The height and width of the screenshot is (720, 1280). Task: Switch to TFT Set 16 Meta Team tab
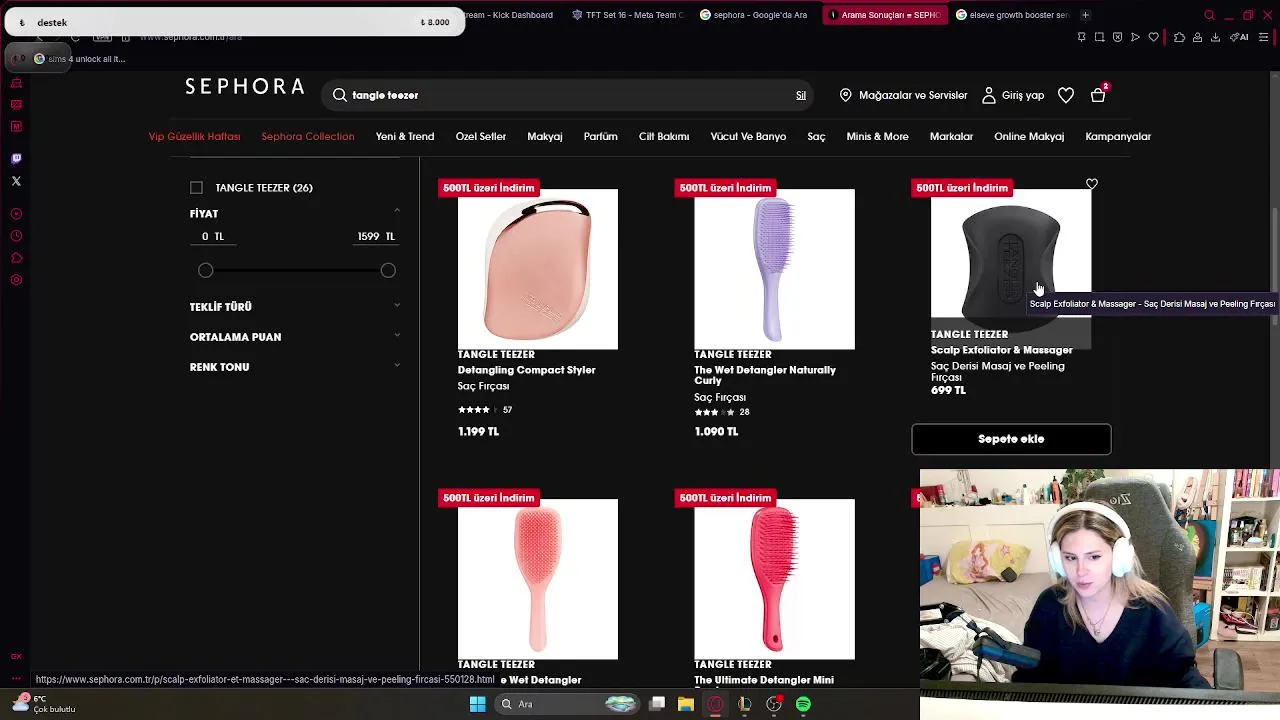pyautogui.click(x=628, y=15)
